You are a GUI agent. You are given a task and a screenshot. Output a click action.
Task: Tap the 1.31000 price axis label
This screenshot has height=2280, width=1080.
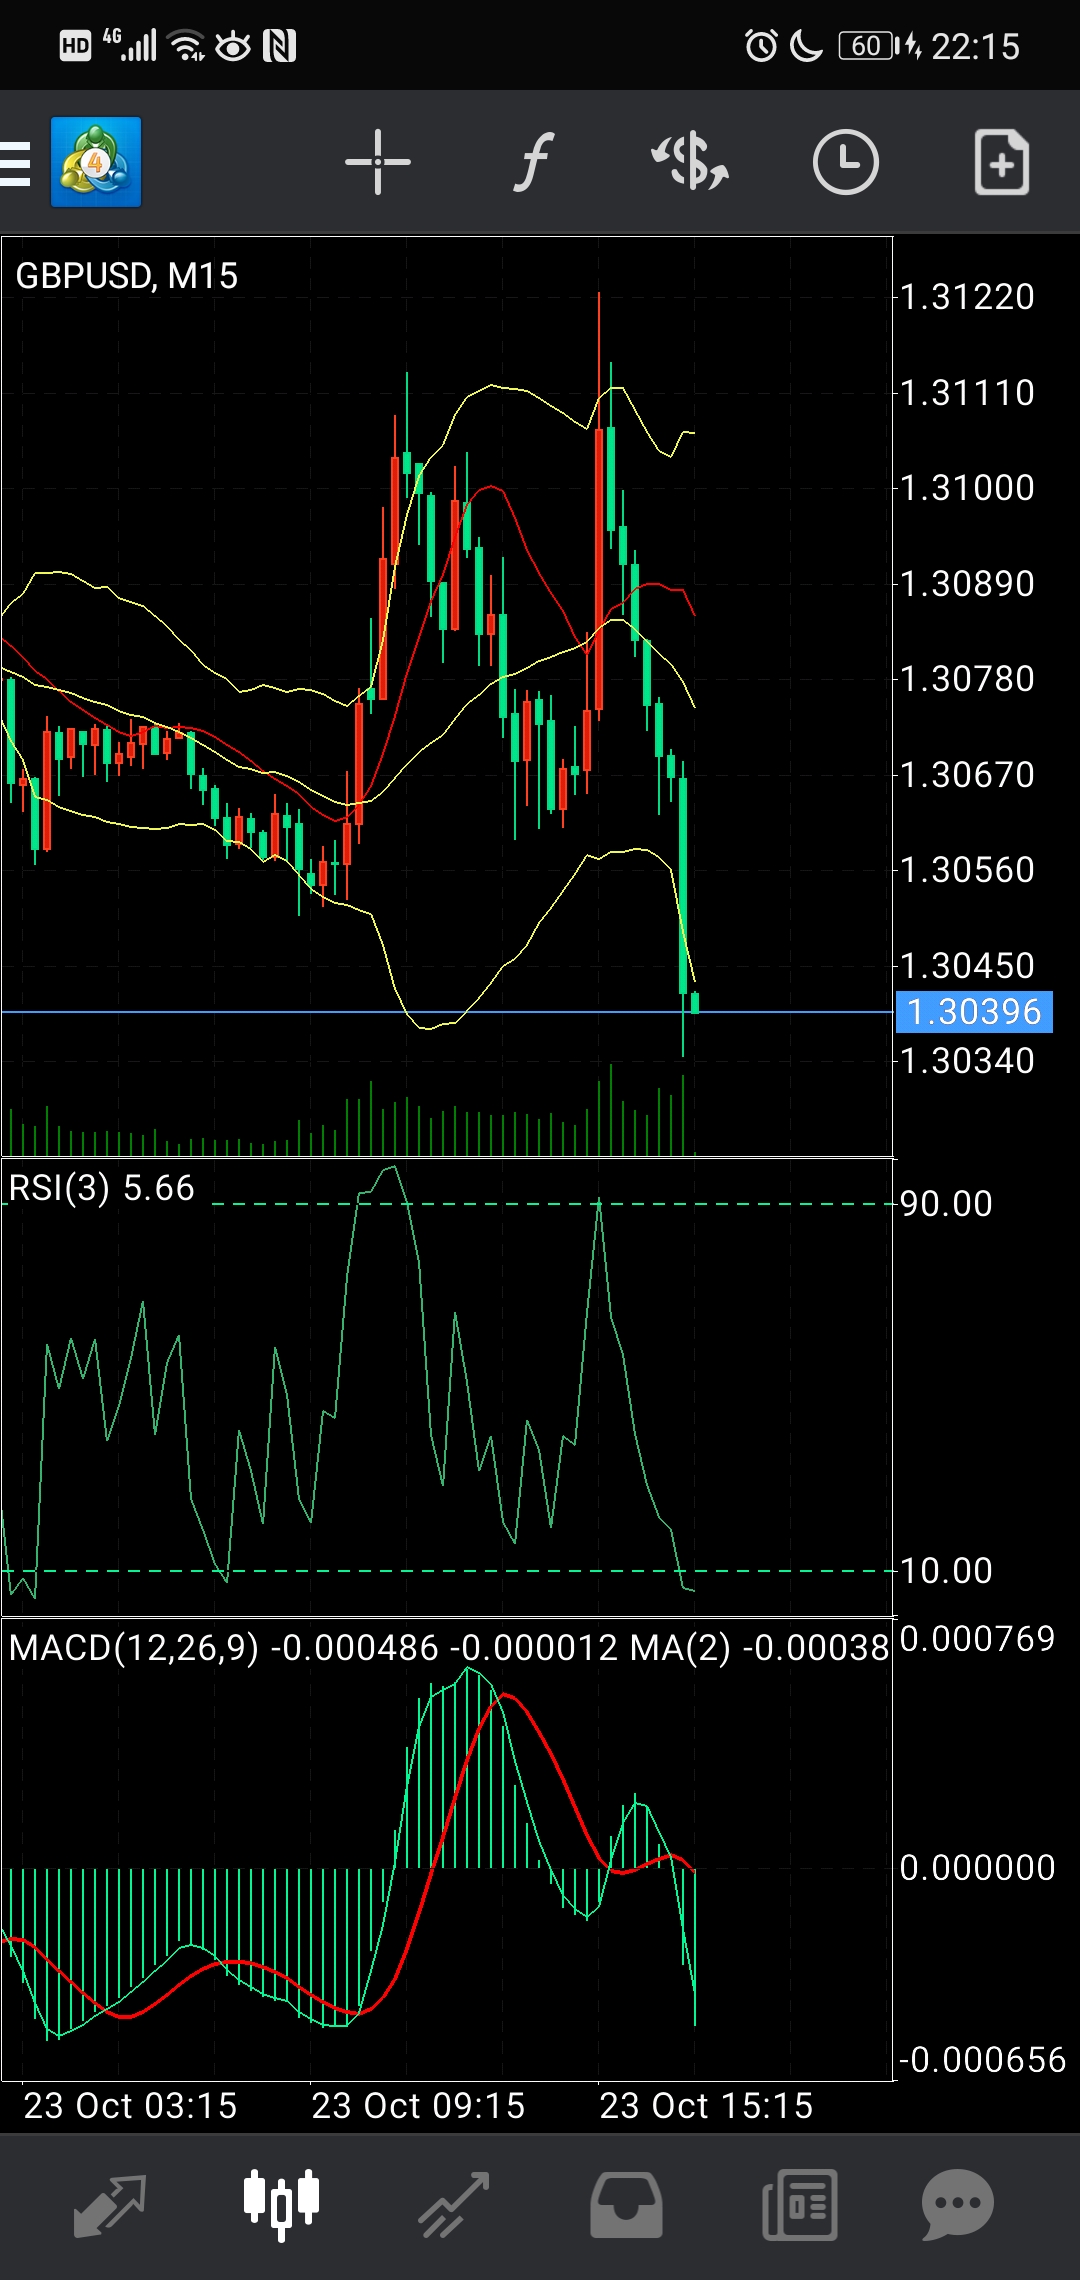tap(967, 488)
